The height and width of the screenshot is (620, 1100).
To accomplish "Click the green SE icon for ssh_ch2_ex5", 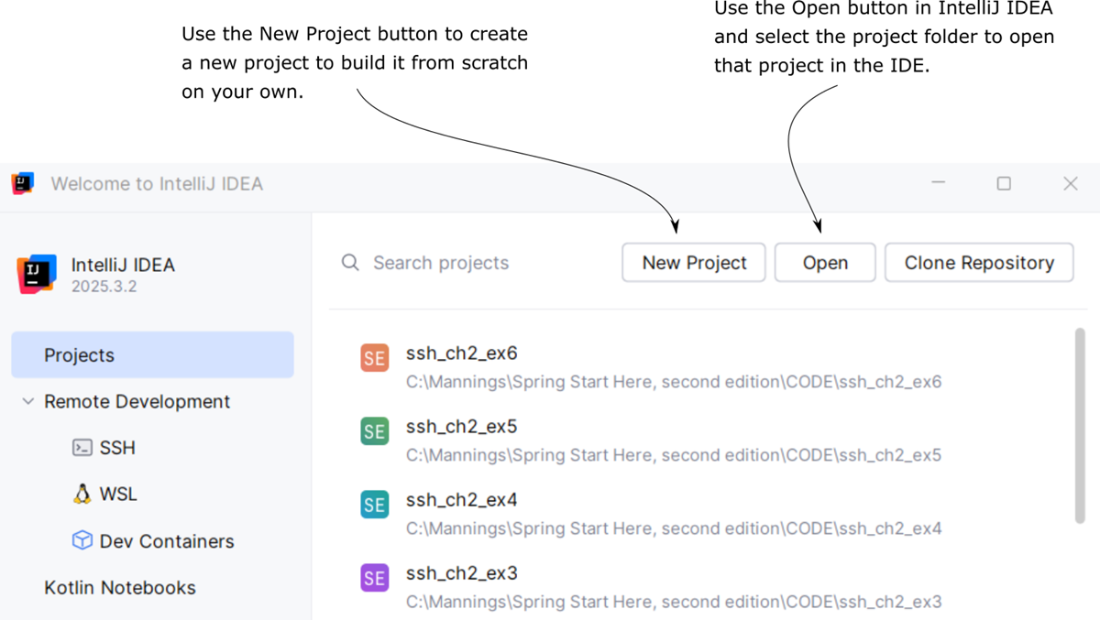I will point(375,431).
